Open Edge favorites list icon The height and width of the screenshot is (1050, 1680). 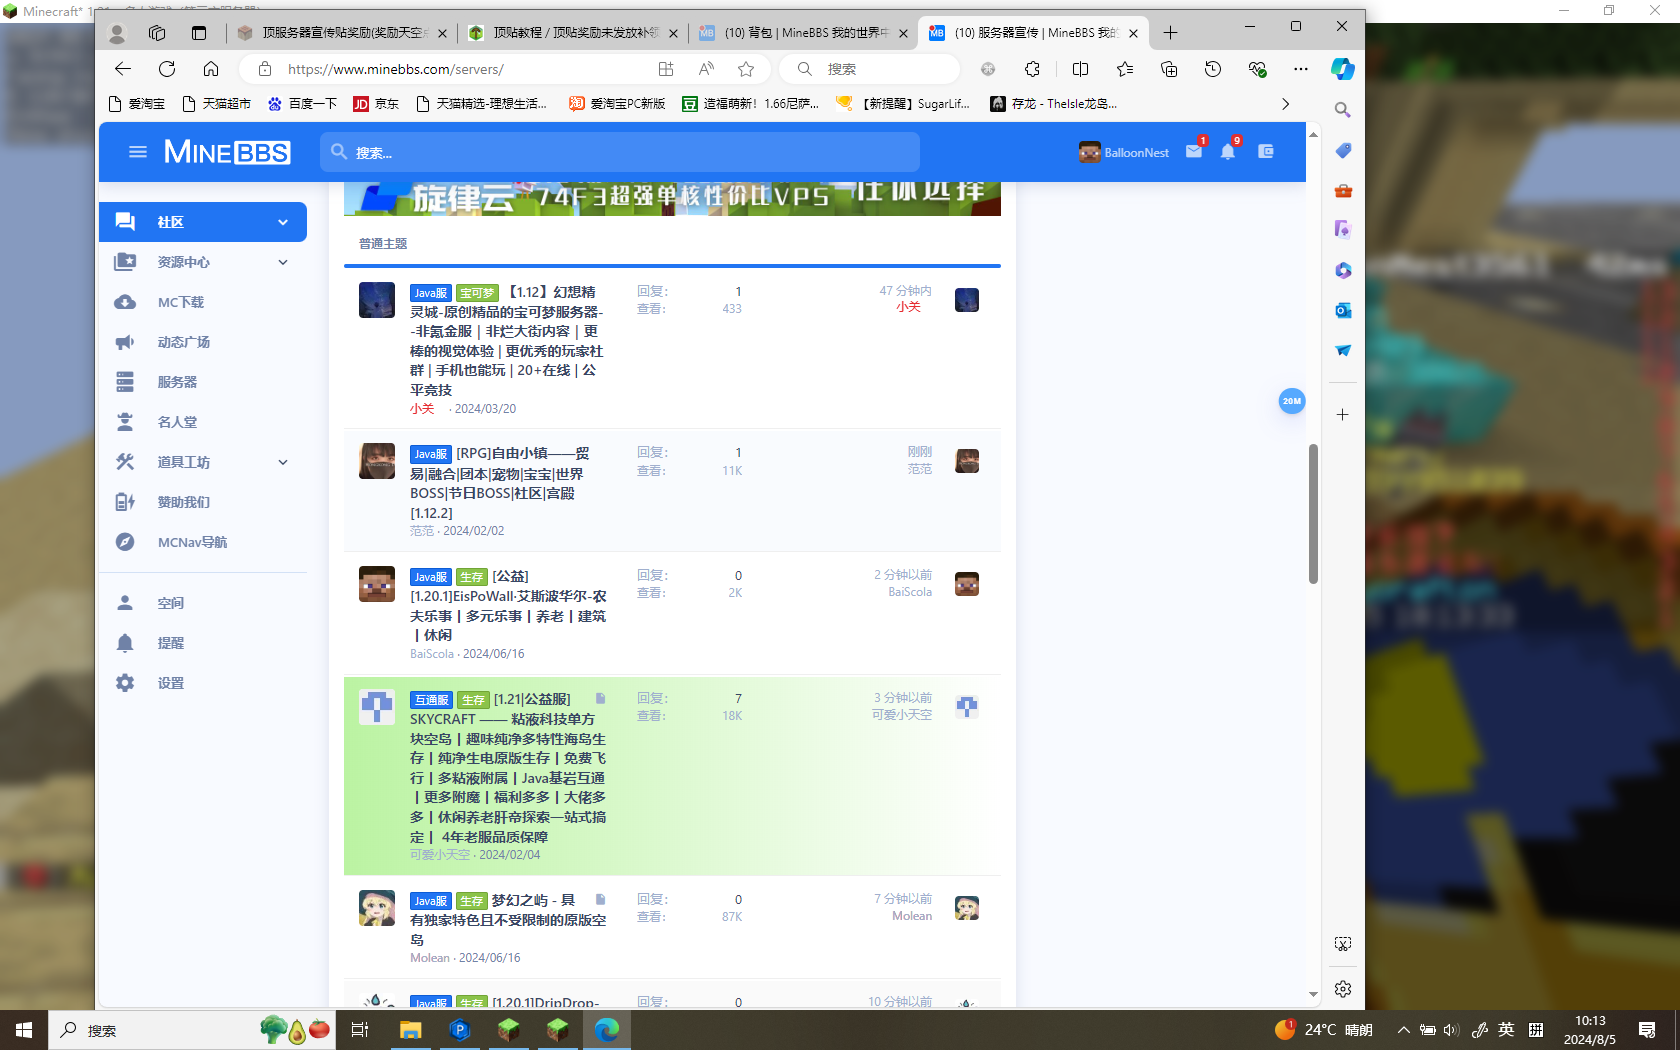point(1125,69)
